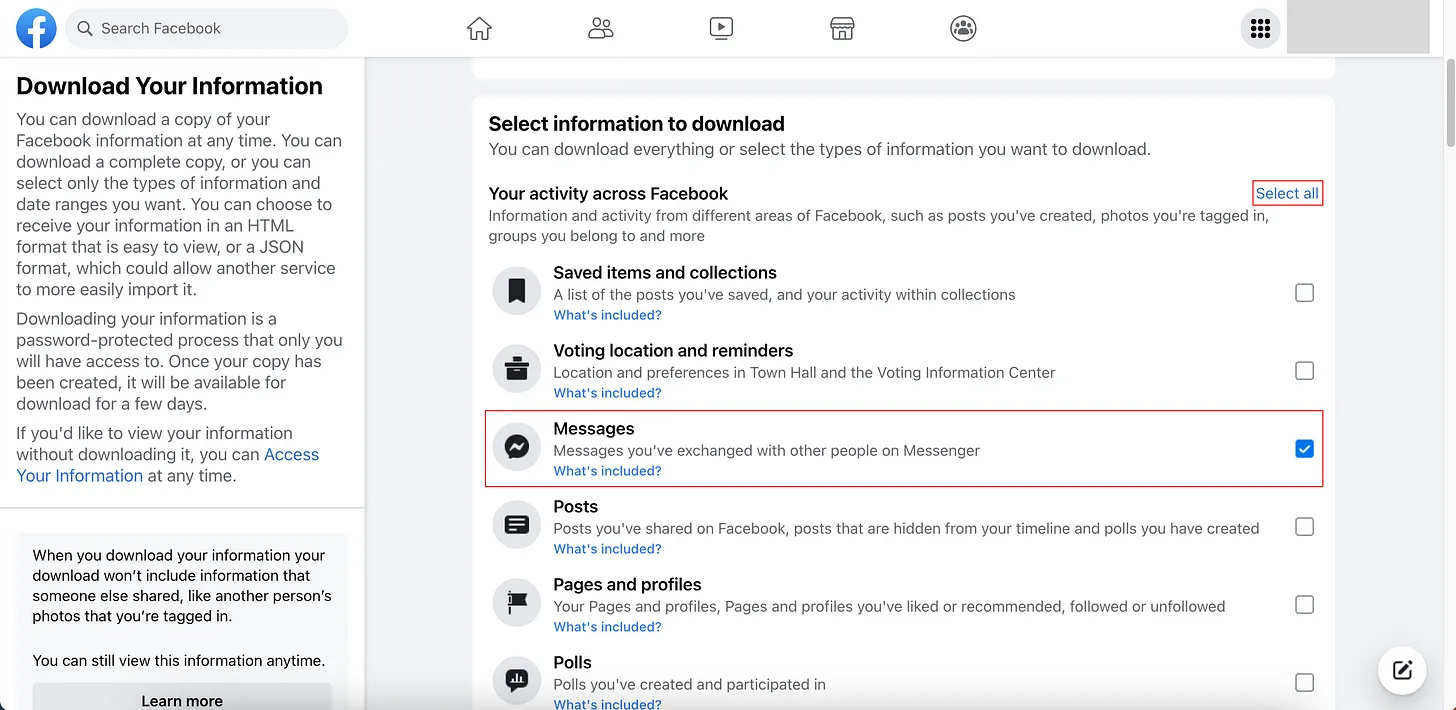Open the Friends icon in top navigation
Image resolution: width=1456 pixels, height=710 pixels.
(x=601, y=29)
